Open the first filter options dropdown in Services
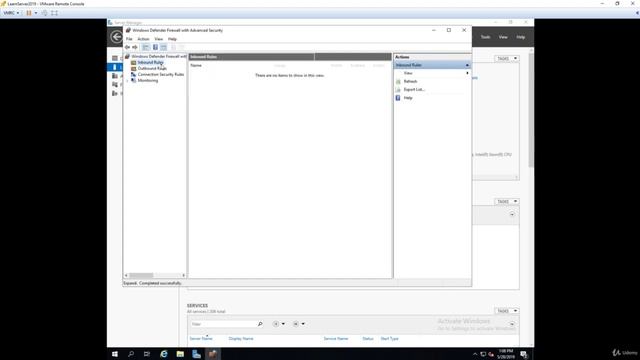640x360 pixels. coord(279,324)
